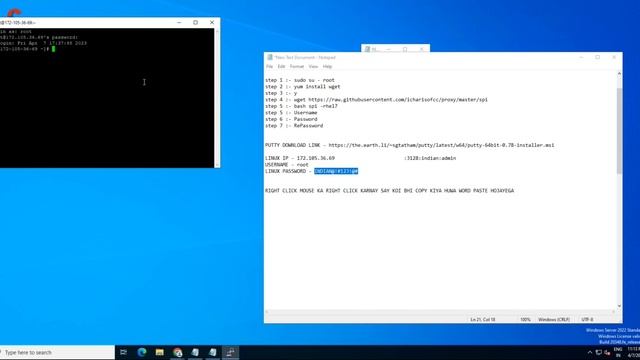
Task: Click the Notepad title bar text
Action: tap(305, 58)
